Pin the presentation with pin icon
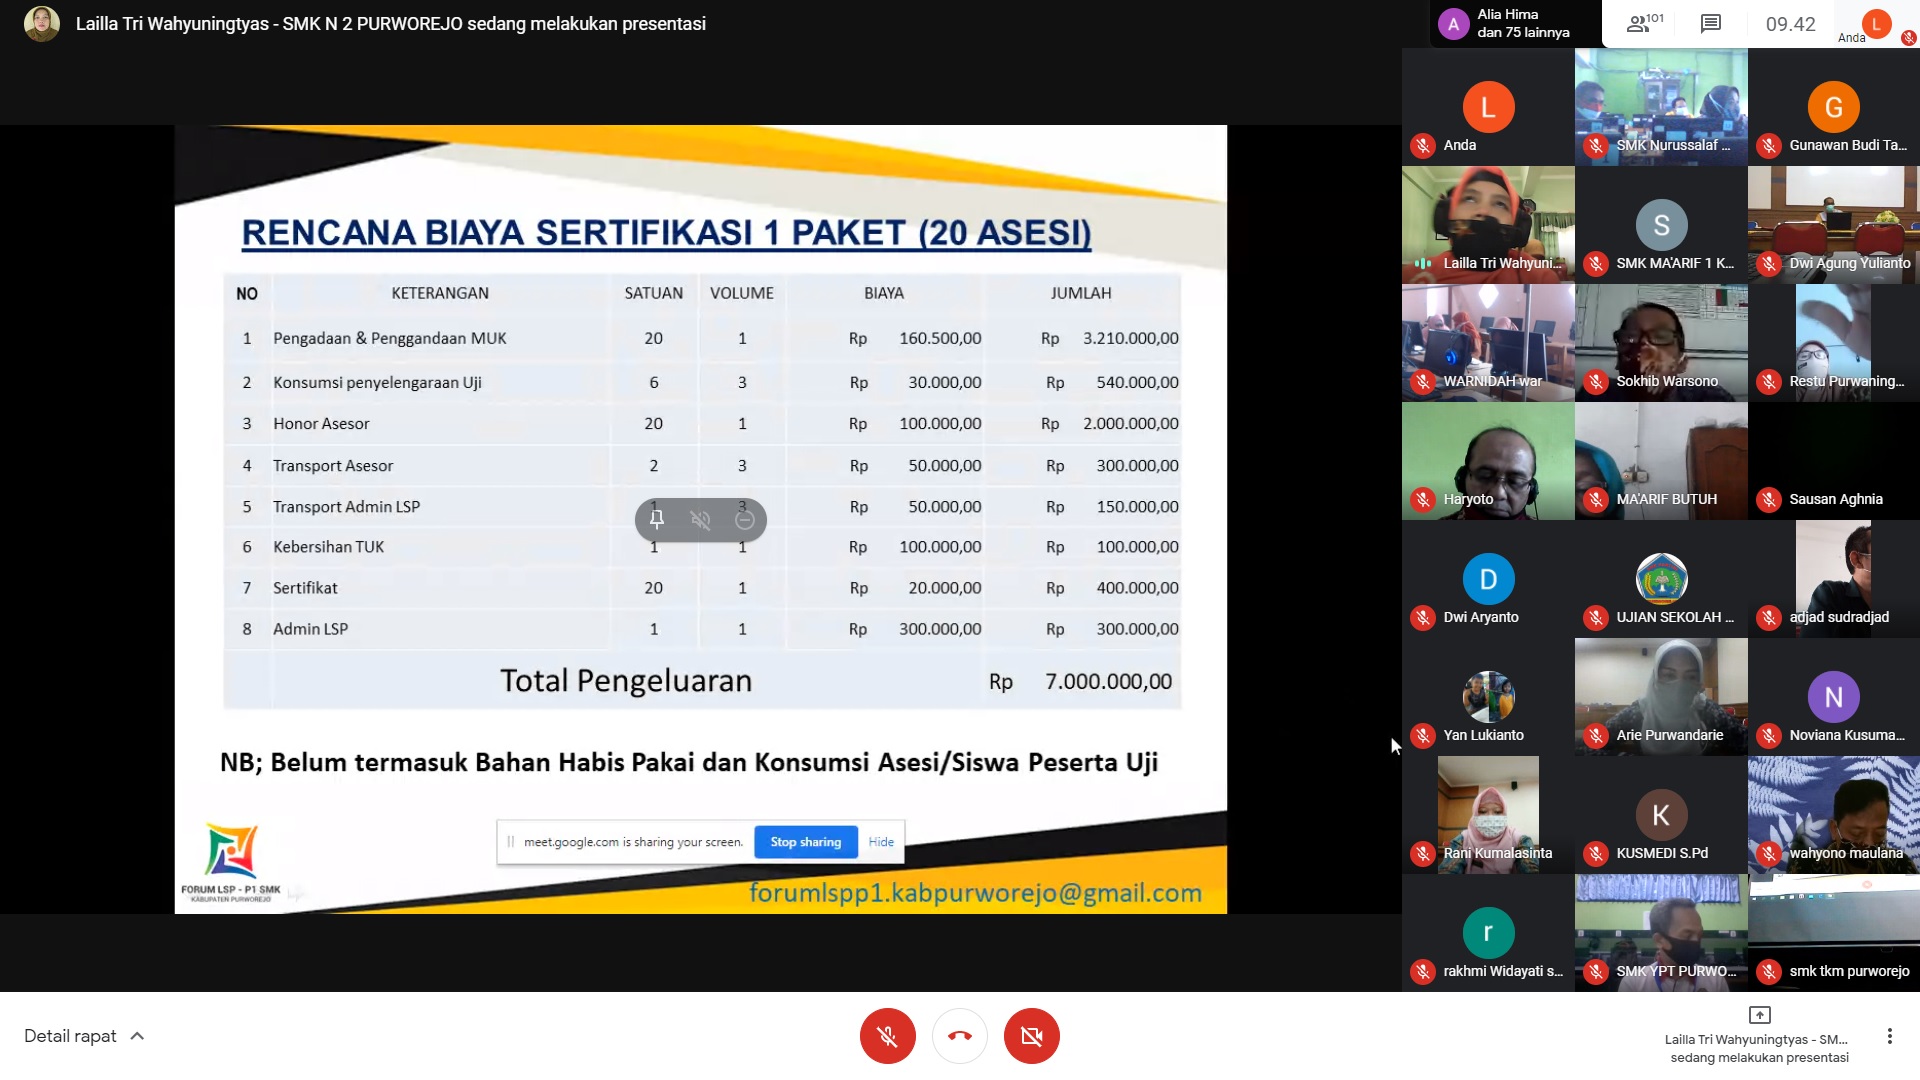Viewport: 1920px width, 1080px height. 657,519
